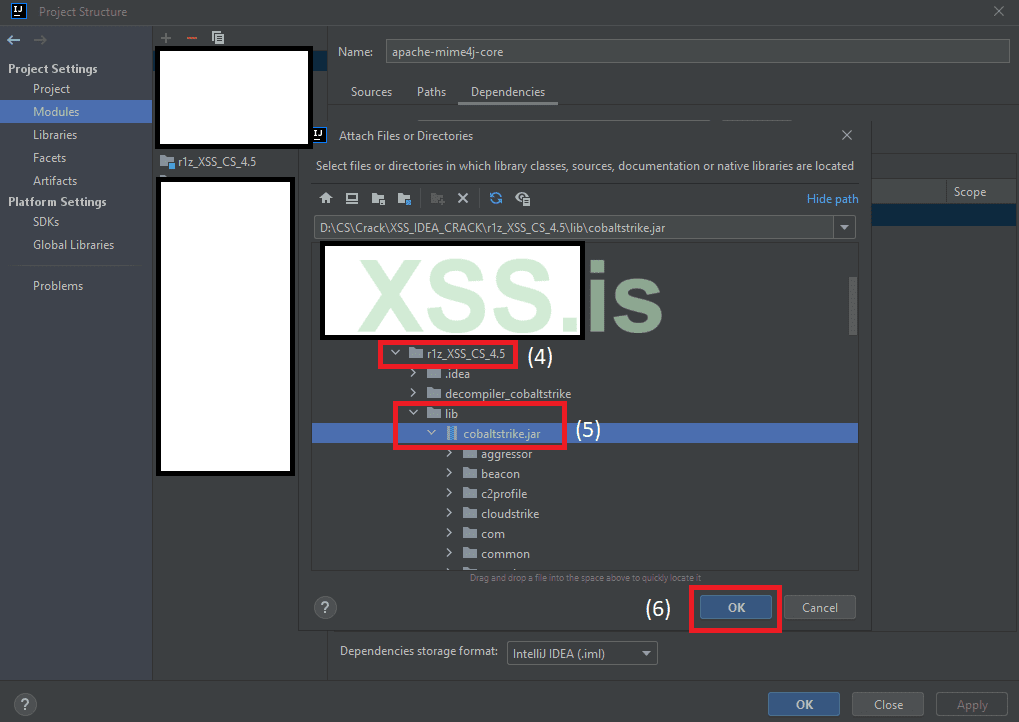Click the lib folder icon

point(433,413)
